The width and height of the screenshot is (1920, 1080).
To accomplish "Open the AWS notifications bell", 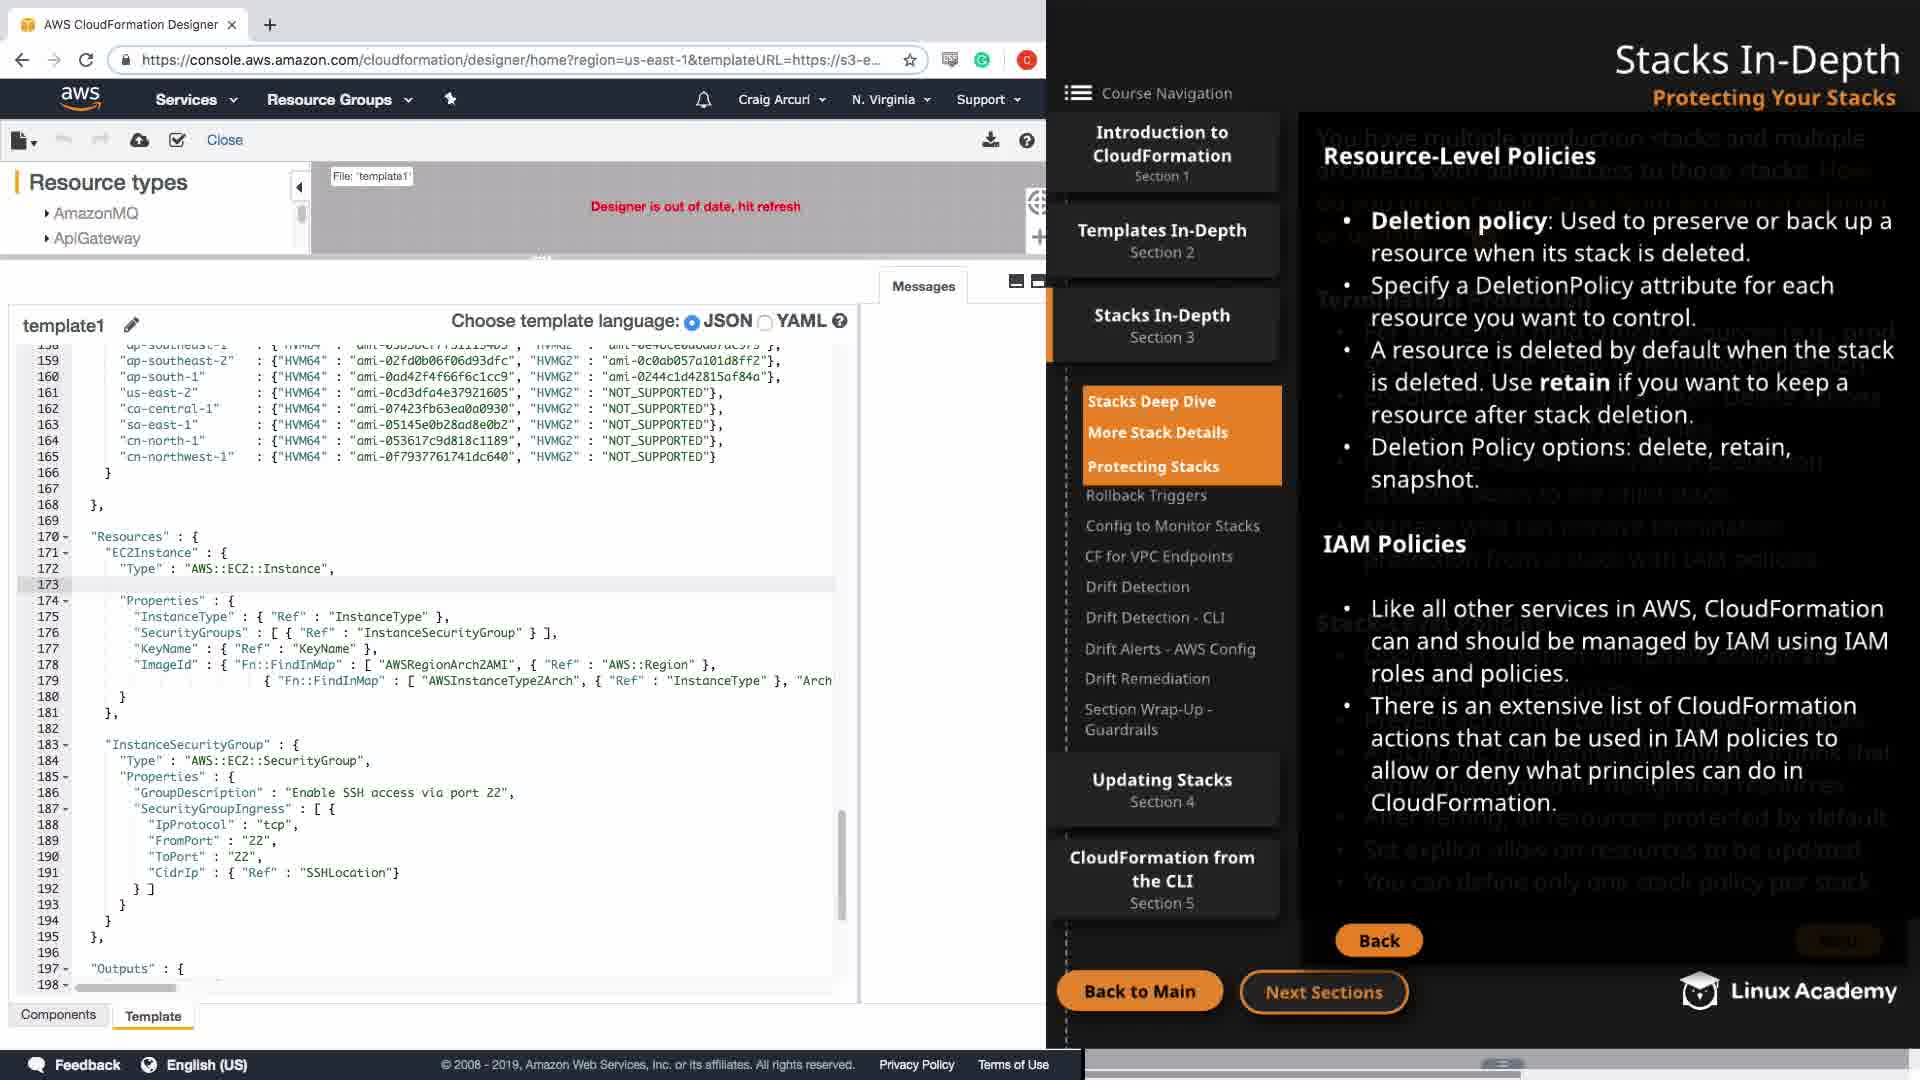I will pyautogui.click(x=703, y=100).
